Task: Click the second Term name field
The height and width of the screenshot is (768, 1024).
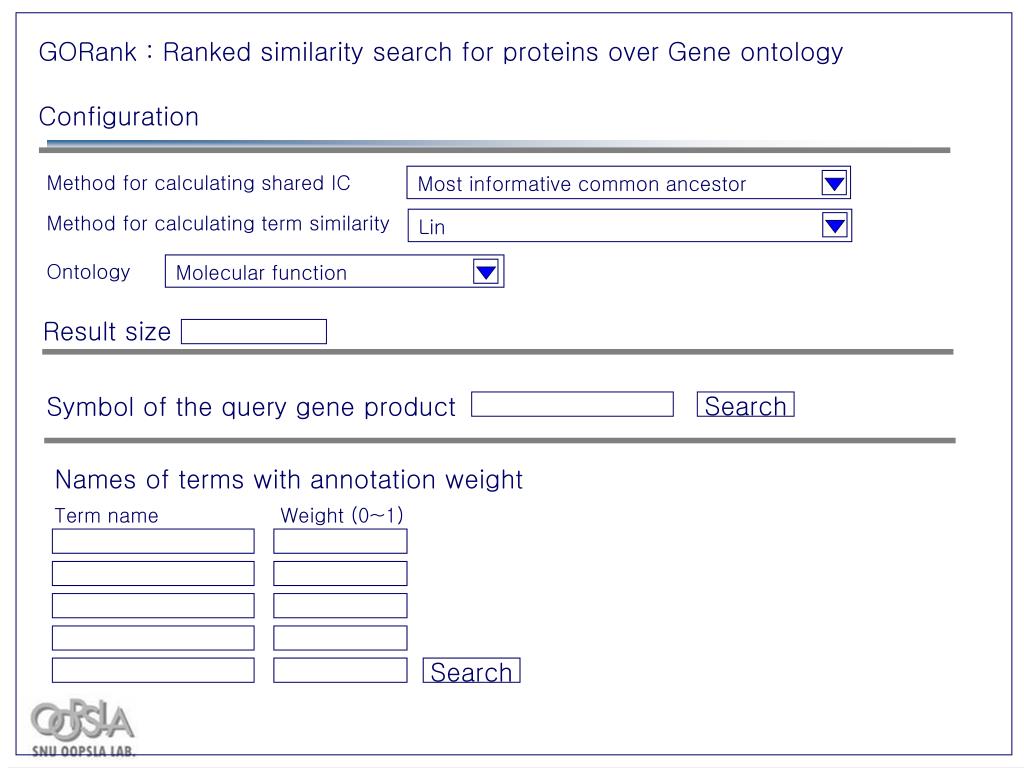Action: coord(153,573)
